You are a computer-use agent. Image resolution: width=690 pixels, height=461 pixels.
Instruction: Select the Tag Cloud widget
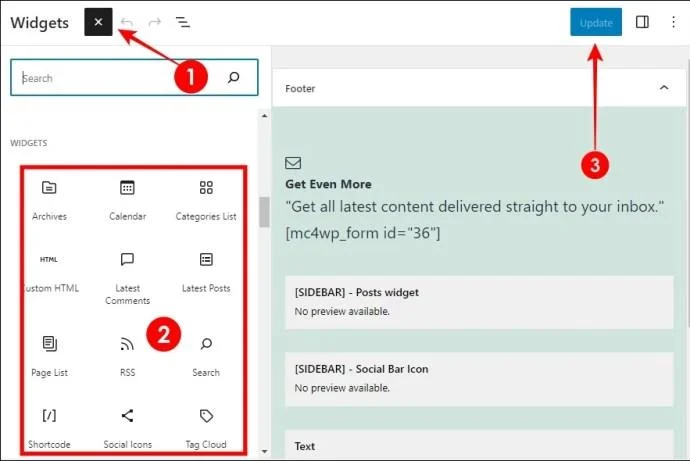[206, 429]
